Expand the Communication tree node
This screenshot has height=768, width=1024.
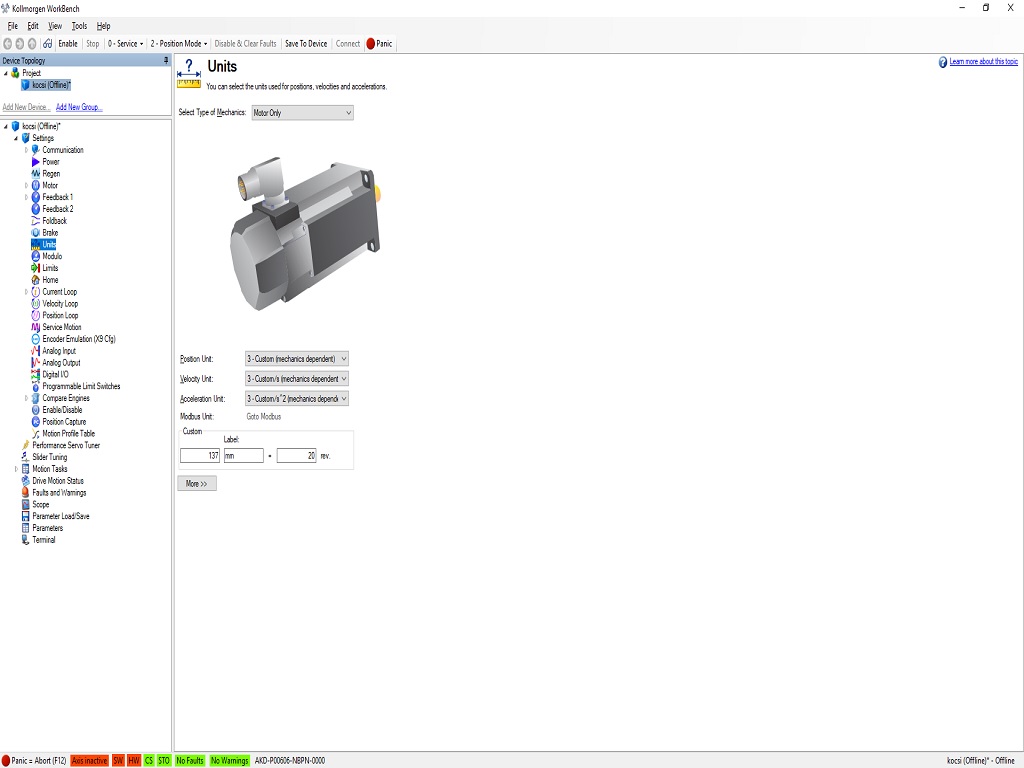[x=26, y=150]
